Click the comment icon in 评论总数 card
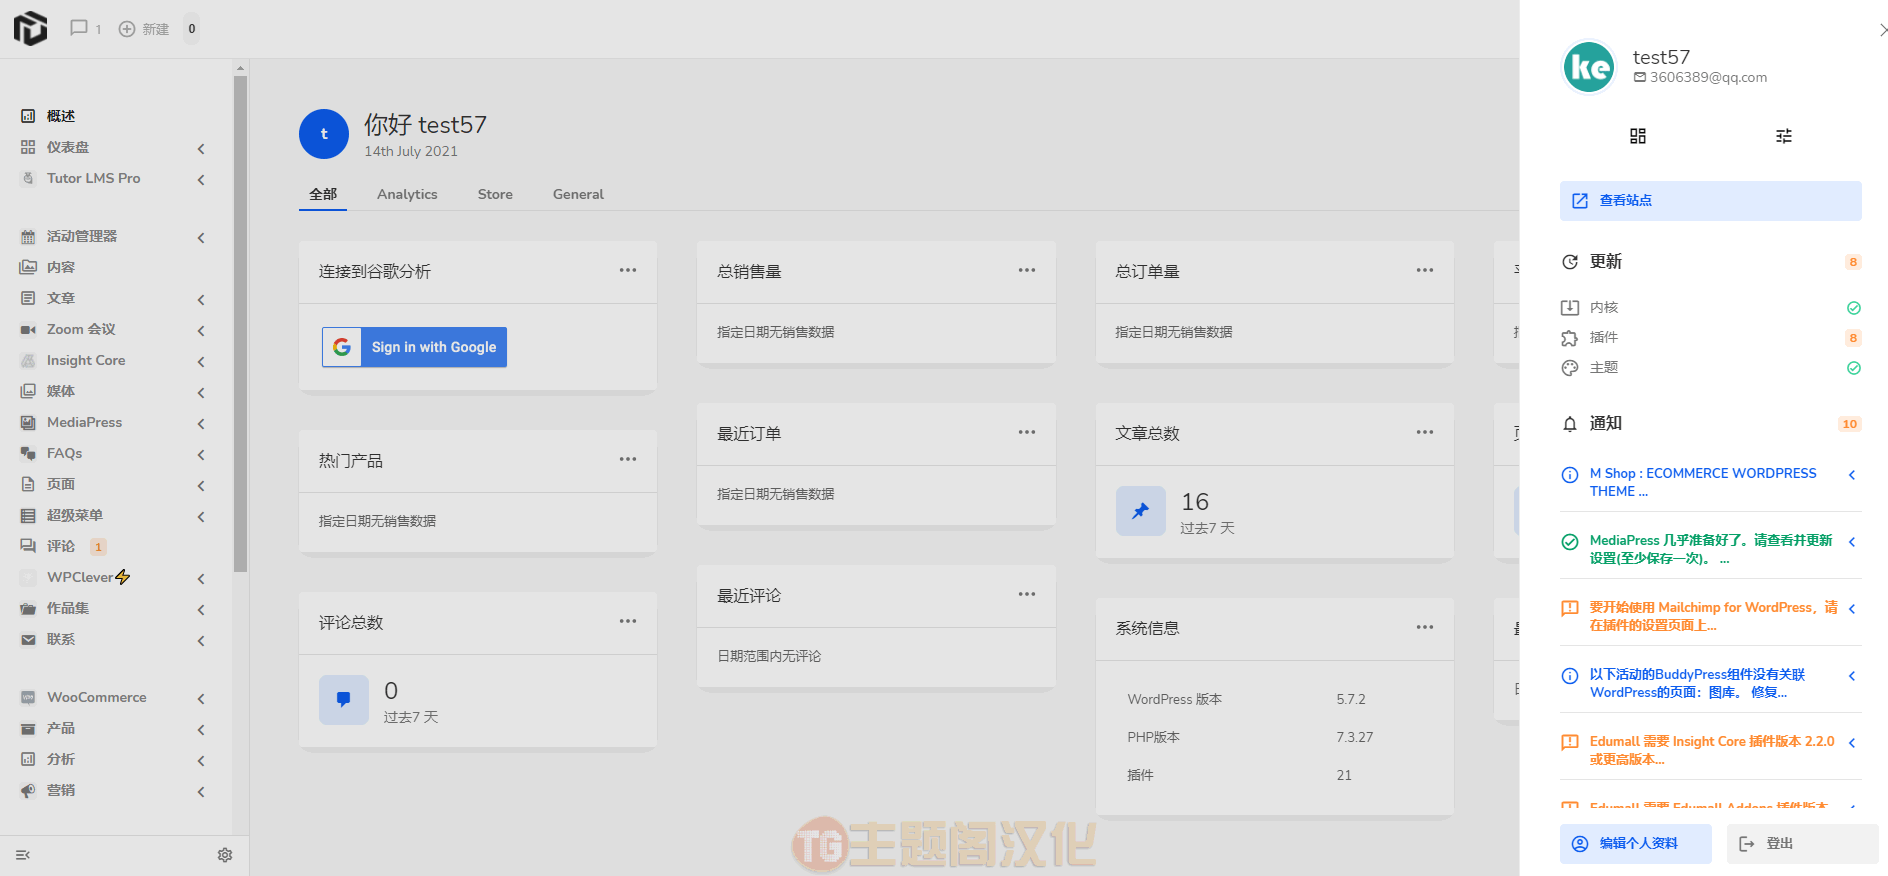Viewport: 1888px width, 876px height. coord(344,700)
